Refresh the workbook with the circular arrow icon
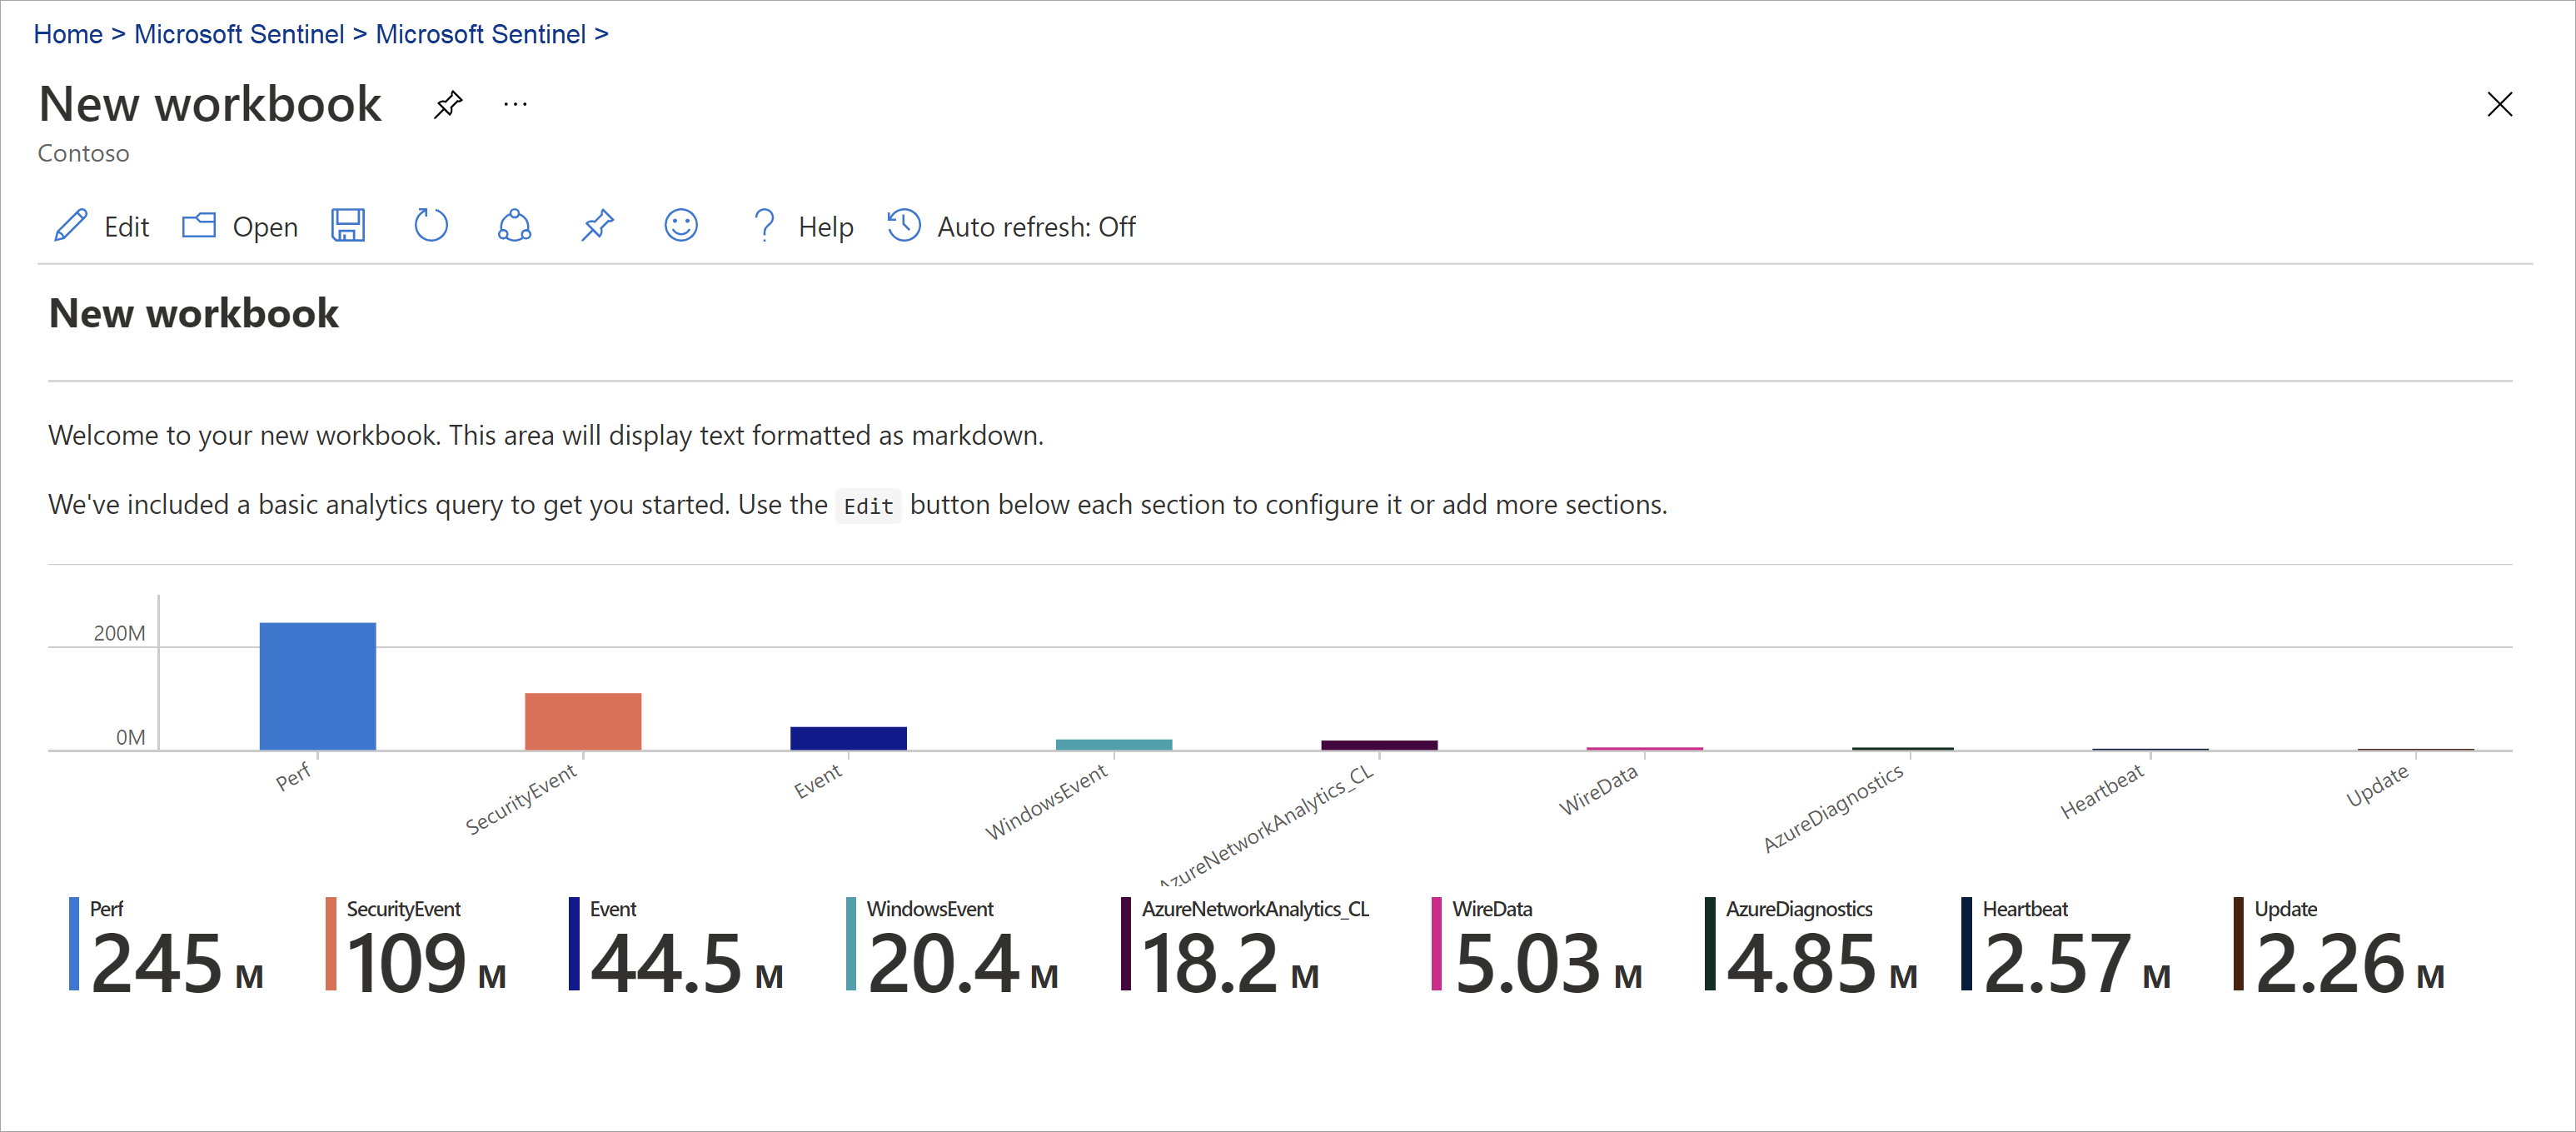2576x1132 pixels. 431,226
